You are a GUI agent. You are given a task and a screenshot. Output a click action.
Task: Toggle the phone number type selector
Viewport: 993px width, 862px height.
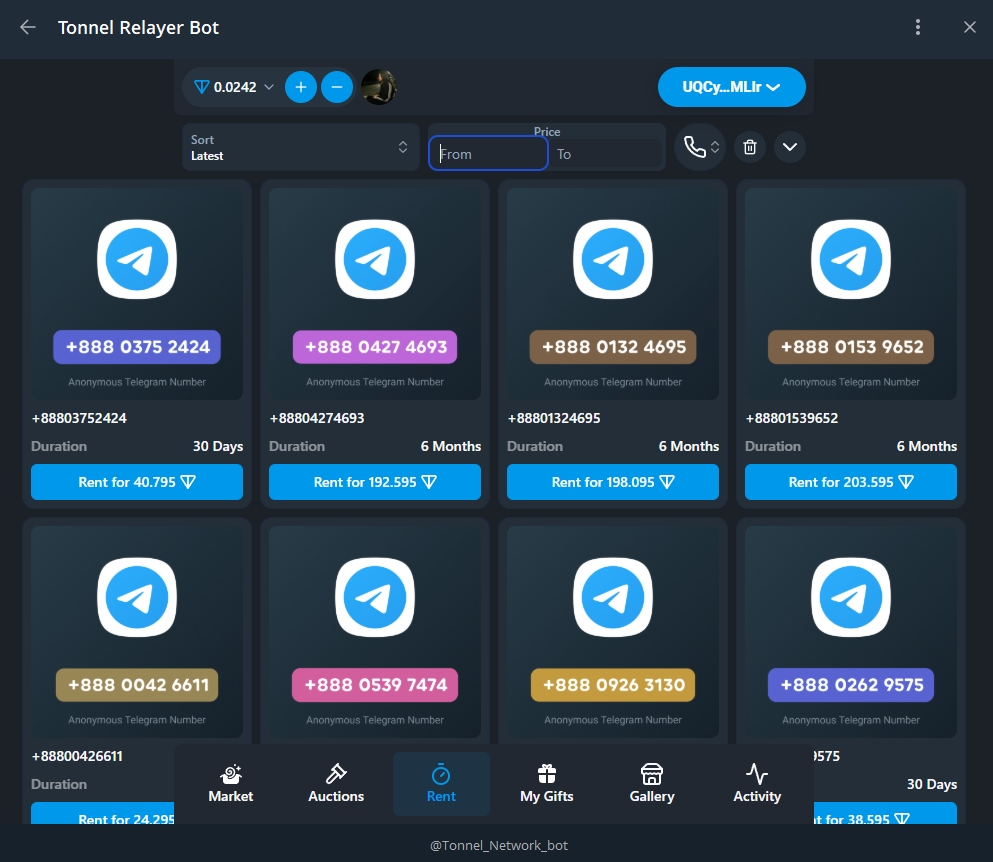pos(699,147)
